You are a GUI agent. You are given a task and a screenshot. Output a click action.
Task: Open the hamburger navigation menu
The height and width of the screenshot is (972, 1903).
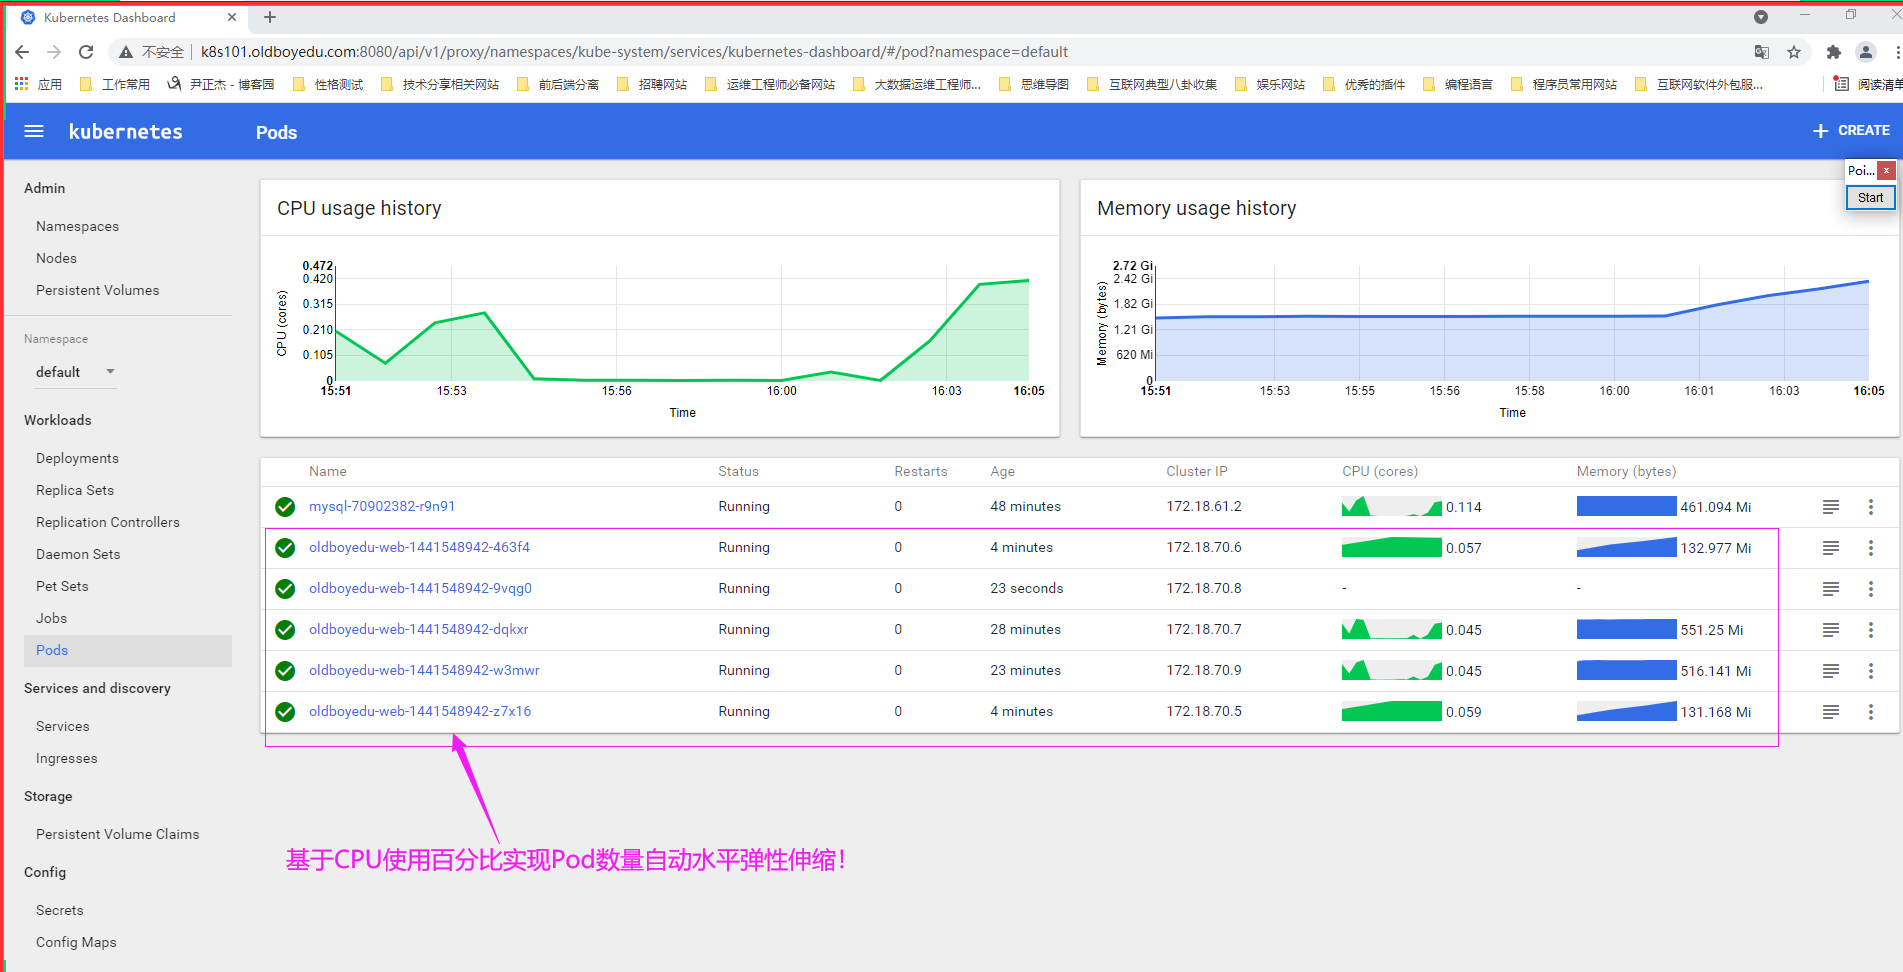click(34, 131)
